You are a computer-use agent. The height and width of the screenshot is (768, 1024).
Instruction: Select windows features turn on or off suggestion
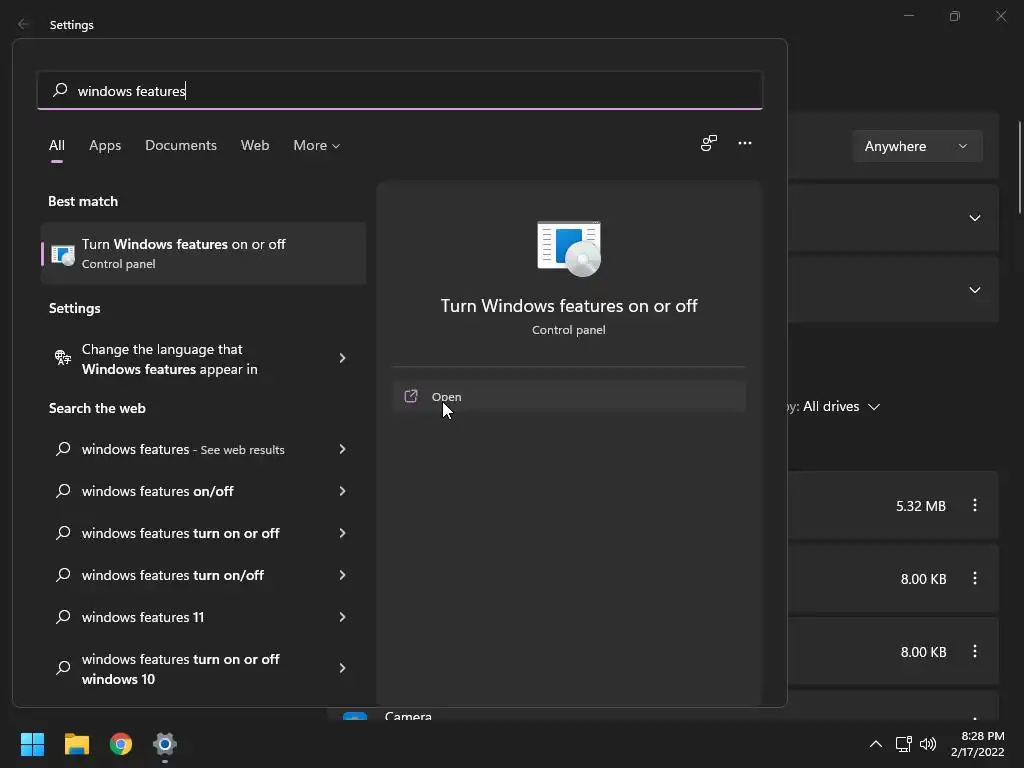(203, 533)
